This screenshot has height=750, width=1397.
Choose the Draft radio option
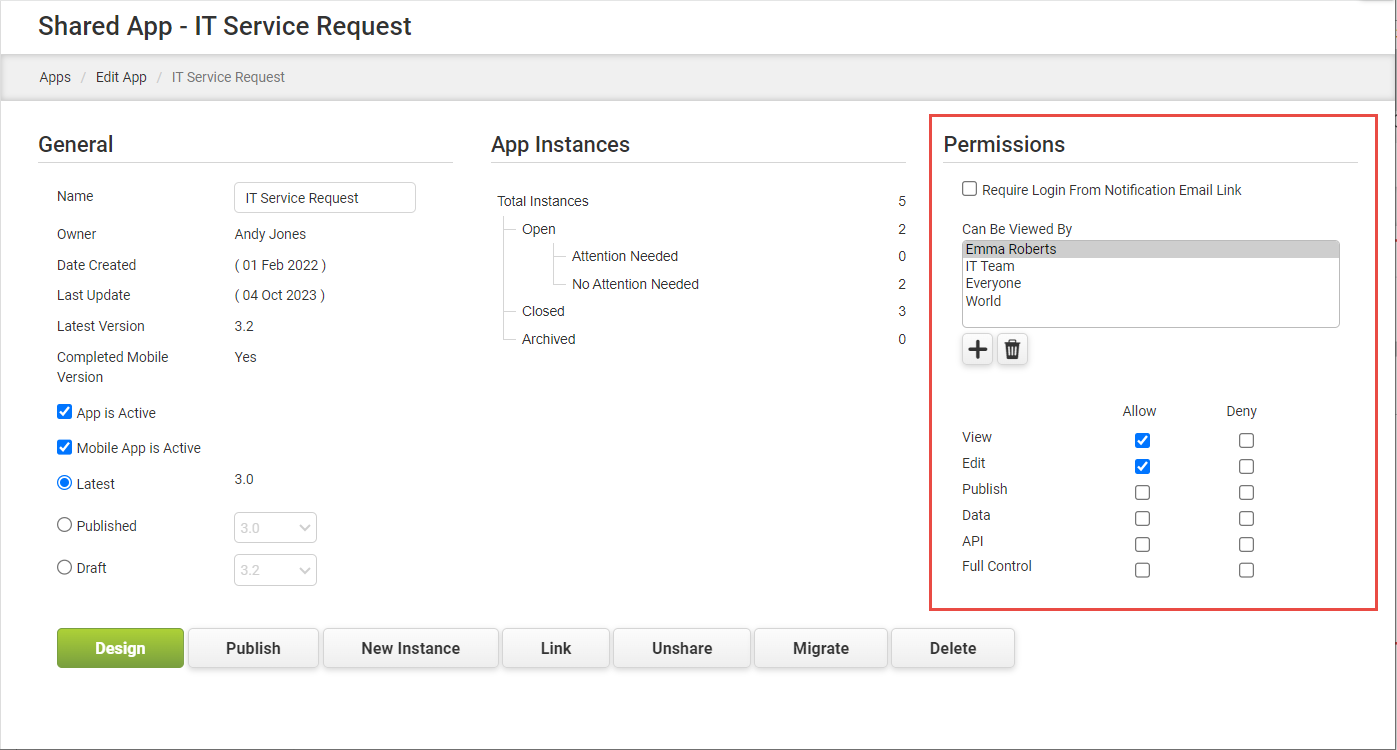(x=65, y=567)
